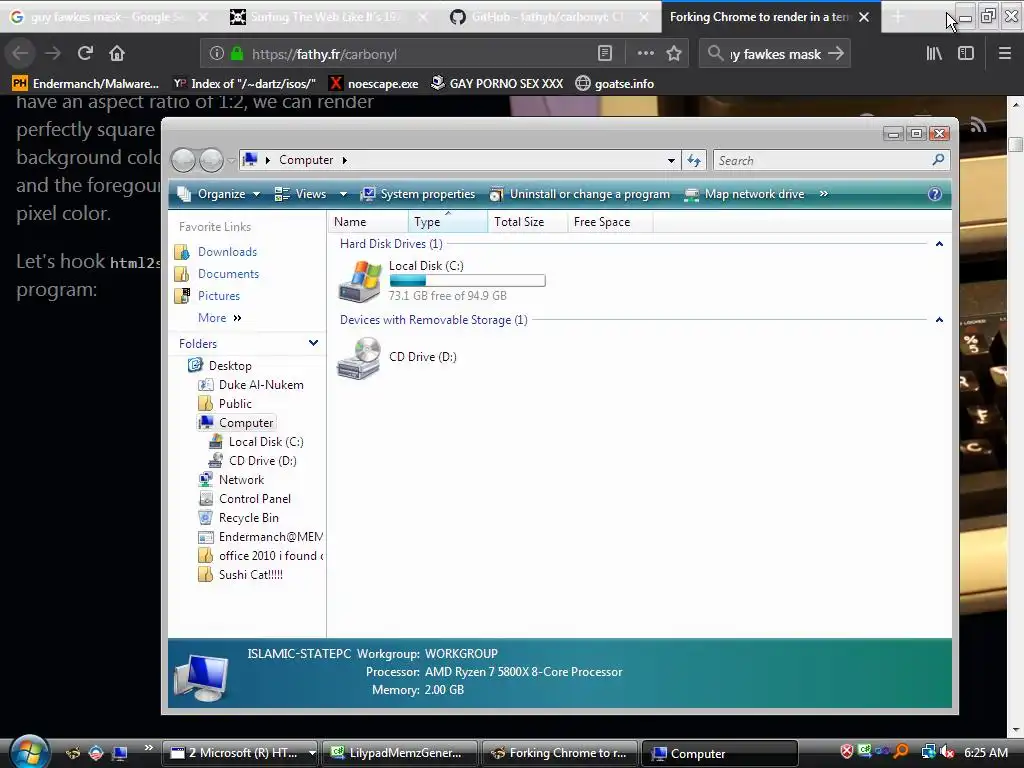
Task: Sort by Total Size column header
Action: pyautogui.click(x=527, y=222)
